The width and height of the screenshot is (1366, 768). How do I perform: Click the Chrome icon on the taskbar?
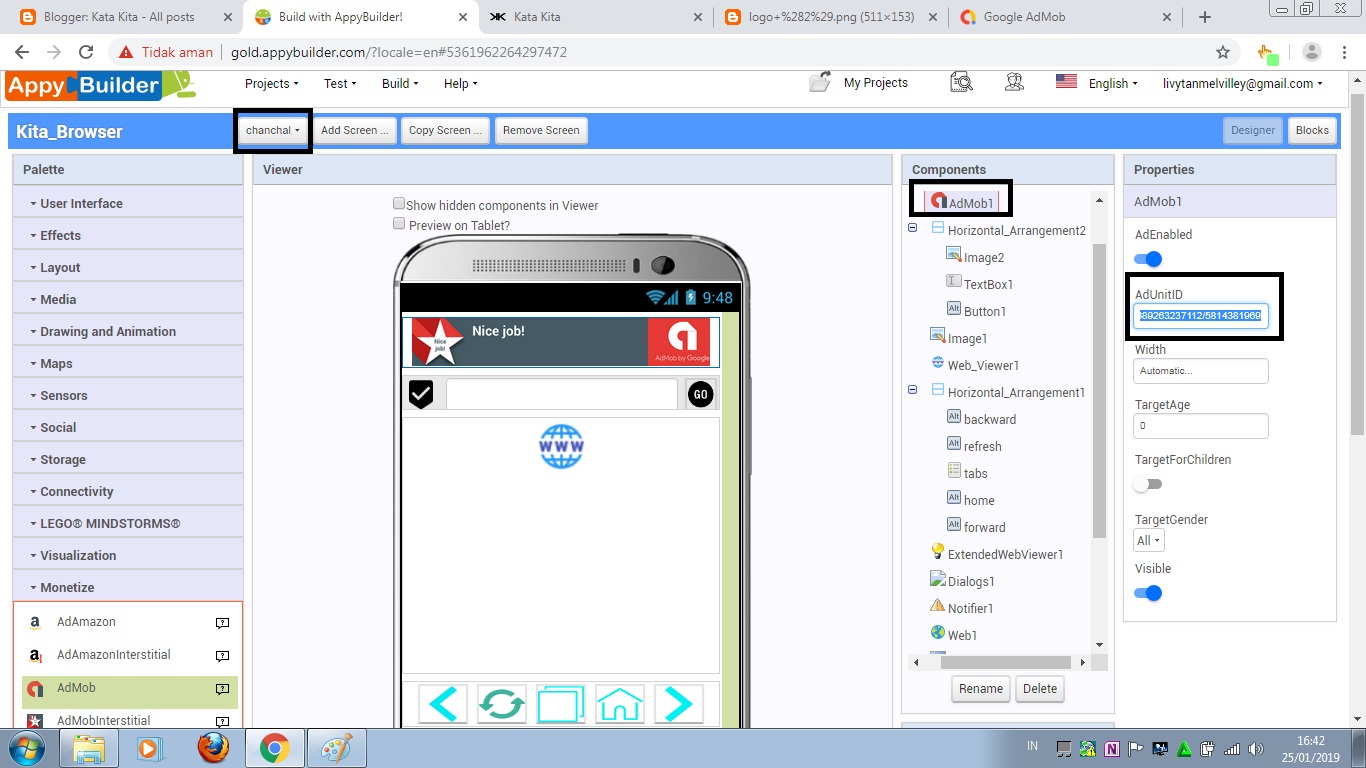[x=274, y=747]
